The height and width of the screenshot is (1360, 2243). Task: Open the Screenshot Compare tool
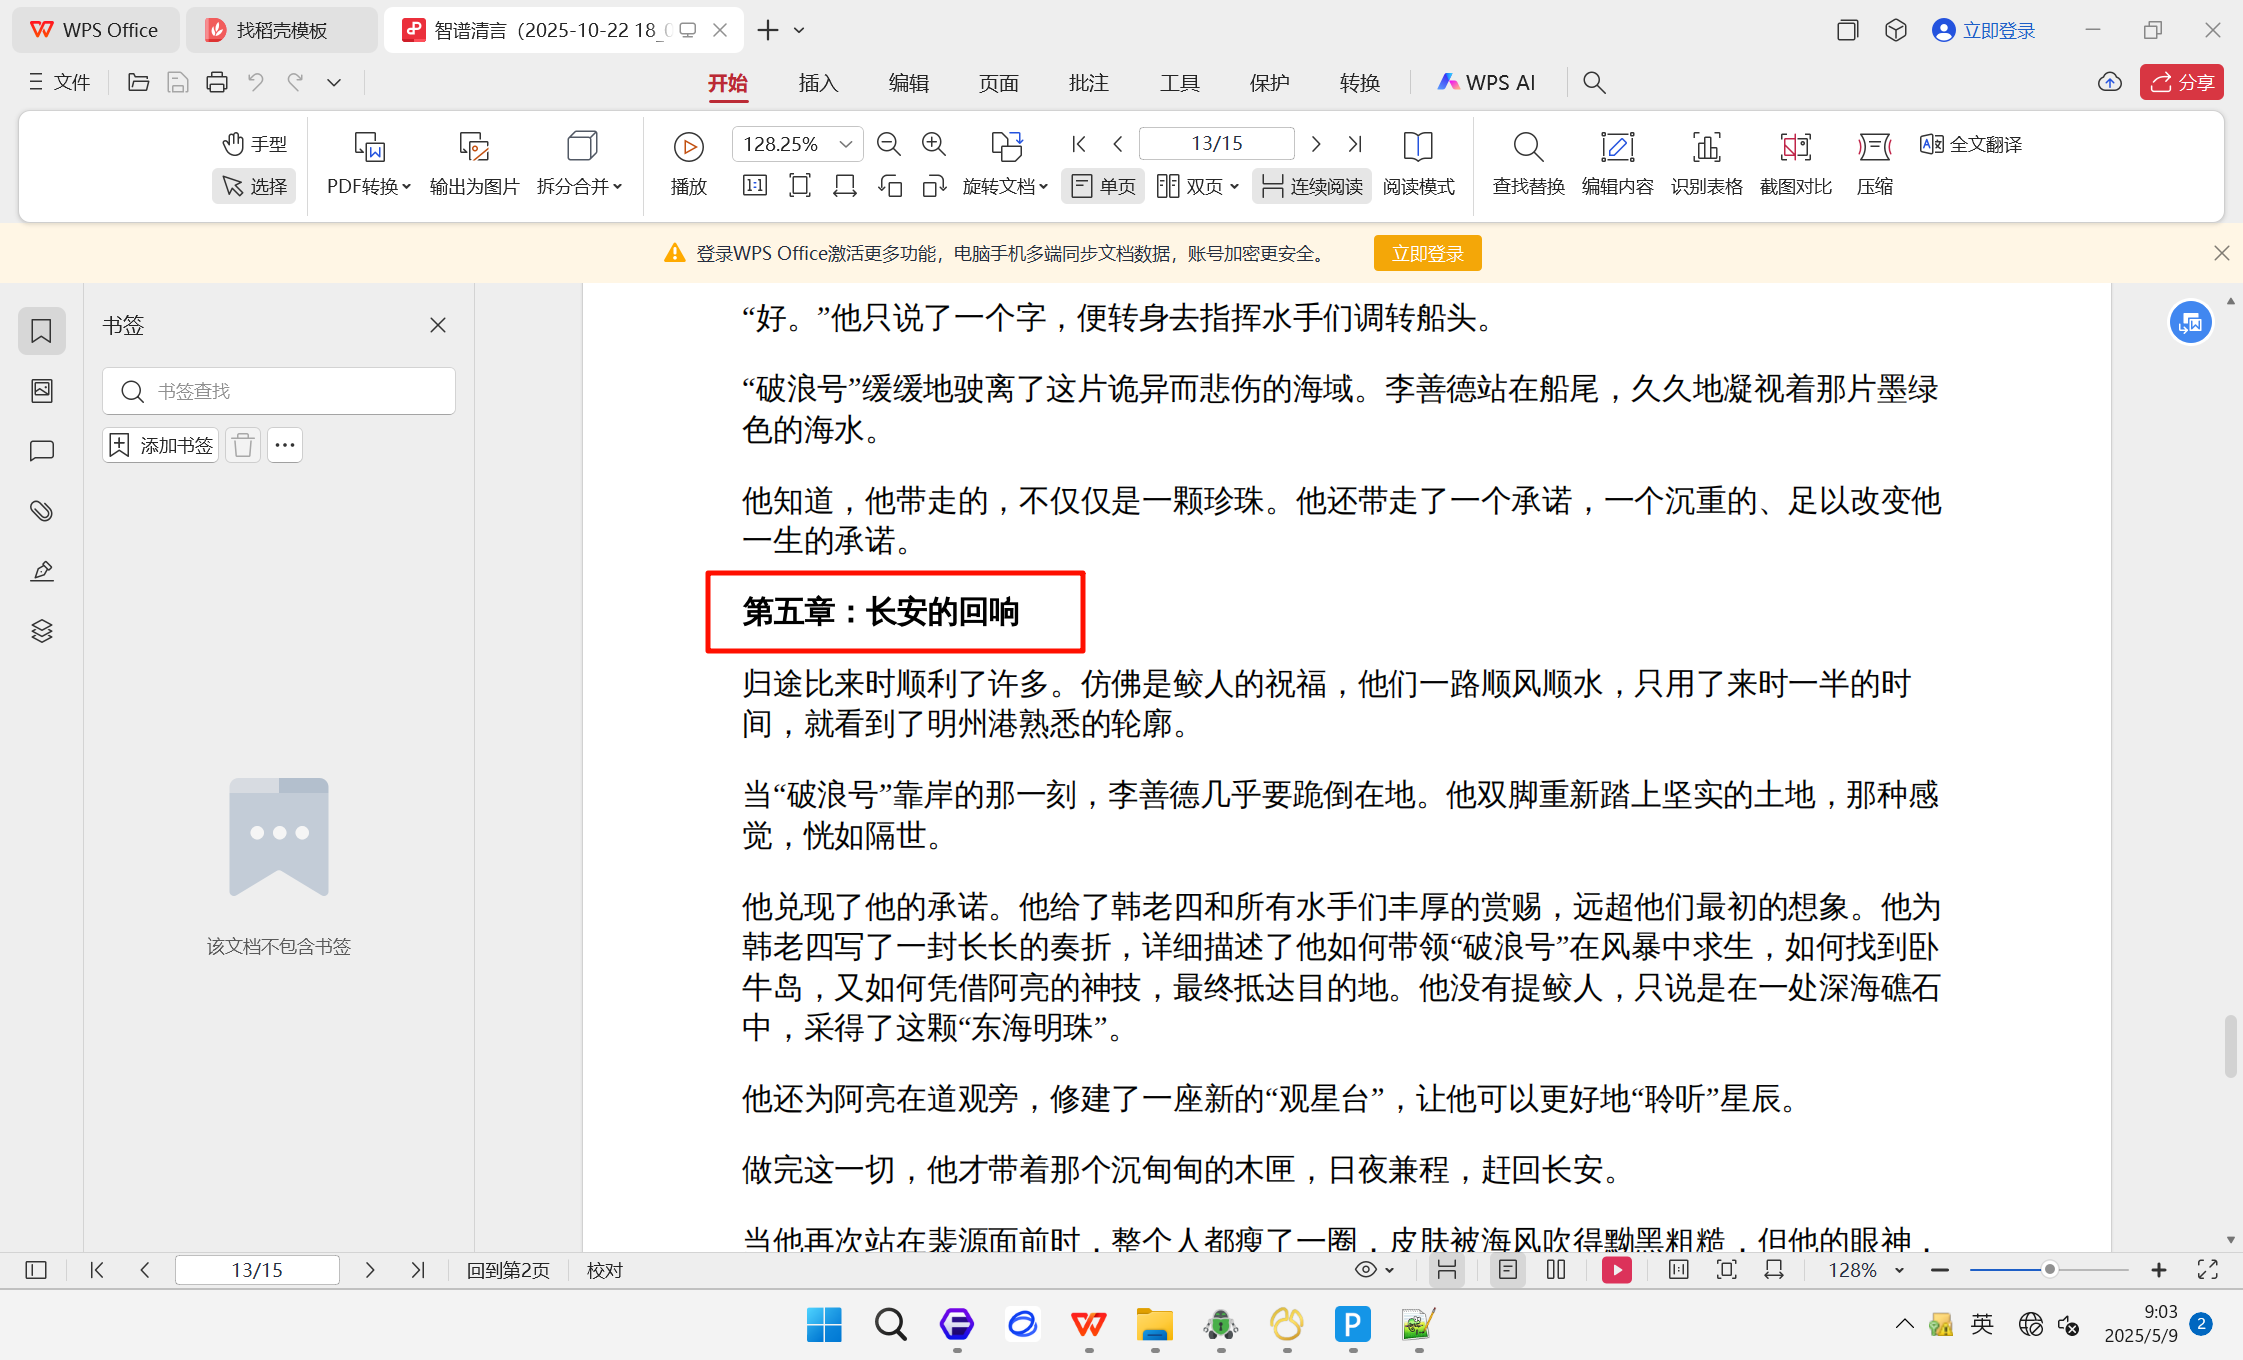tap(1795, 148)
